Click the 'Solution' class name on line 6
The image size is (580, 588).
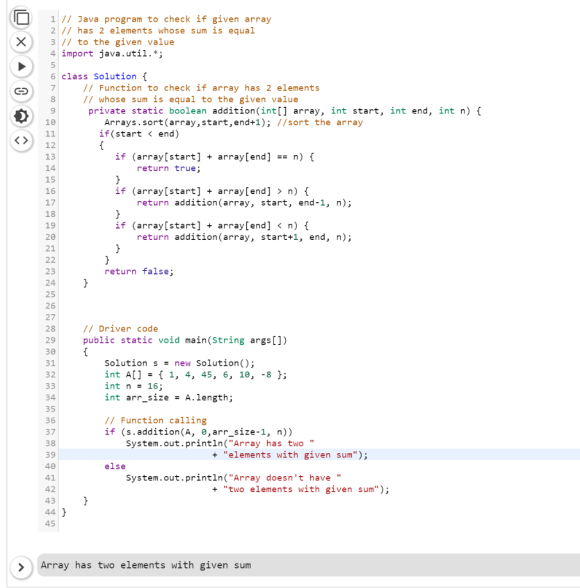coord(115,76)
